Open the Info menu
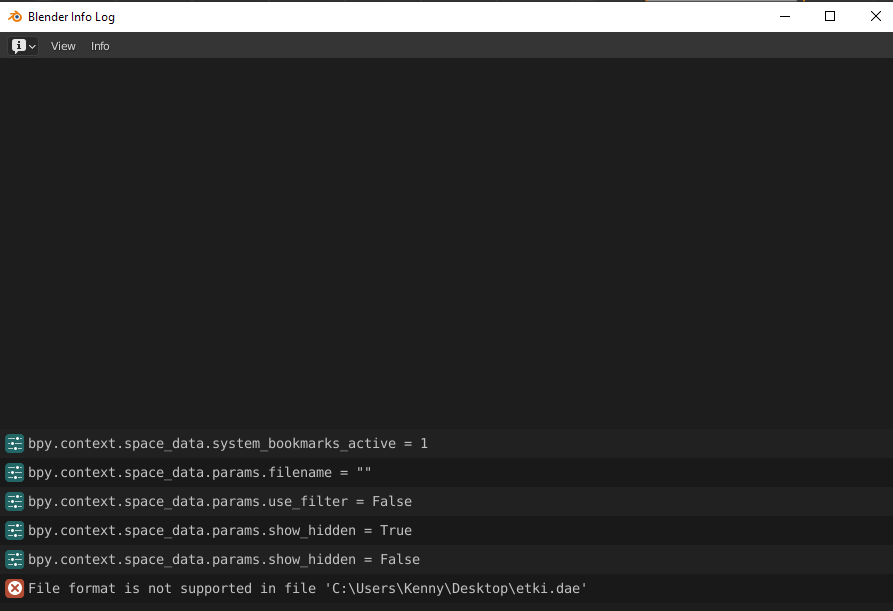 pos(100,46)
